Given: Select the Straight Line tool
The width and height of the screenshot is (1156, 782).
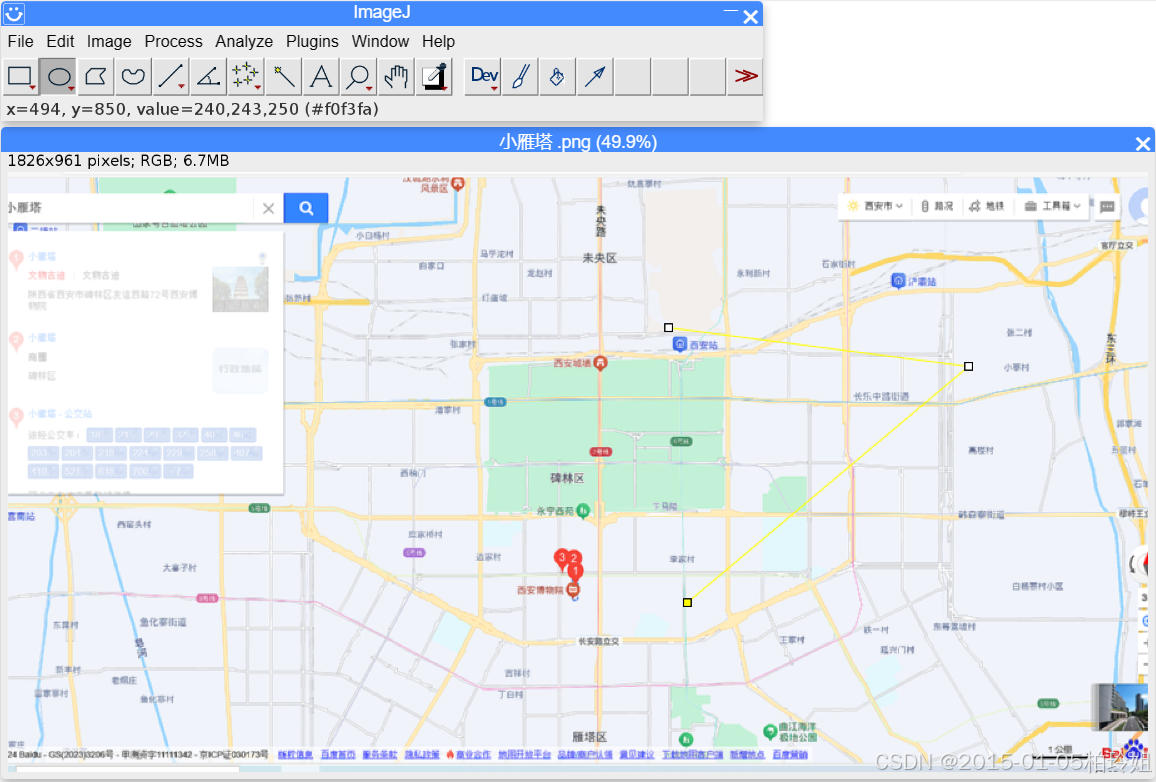Looking at the screenshot, I should 171,76.
